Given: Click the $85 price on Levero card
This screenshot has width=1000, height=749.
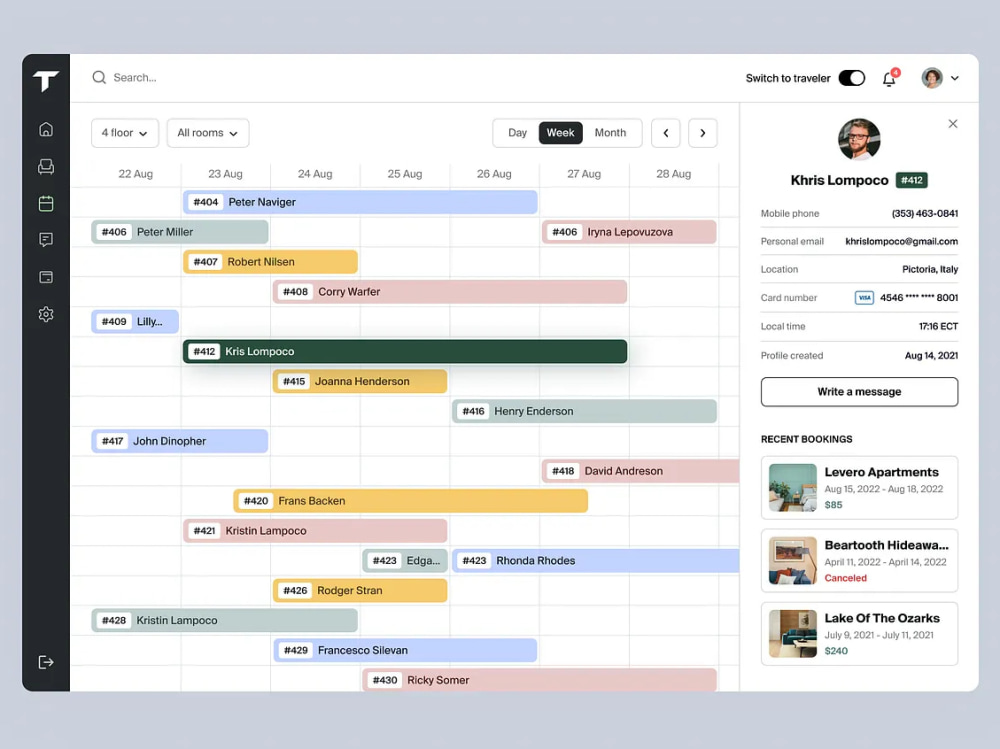Looking at the screenshot, I should pyautogui.click(x=834, y=505).
